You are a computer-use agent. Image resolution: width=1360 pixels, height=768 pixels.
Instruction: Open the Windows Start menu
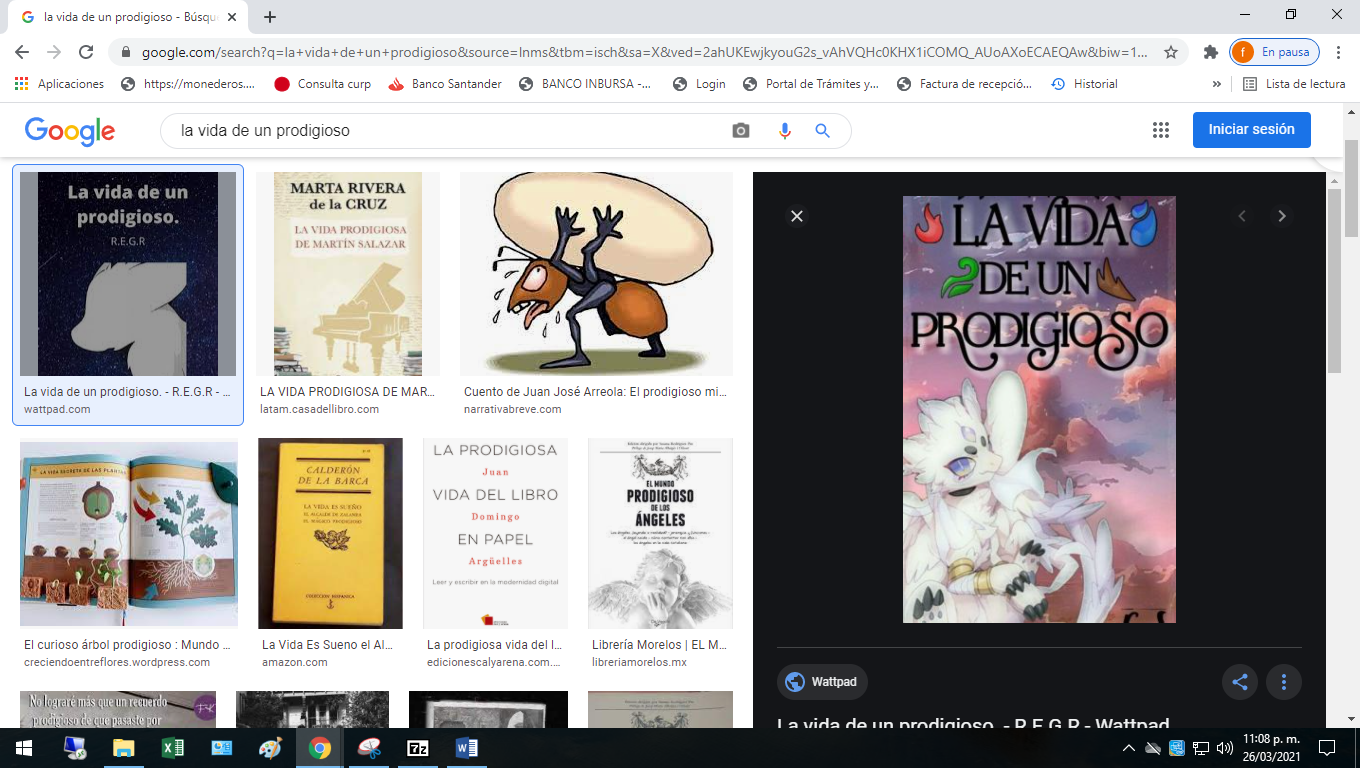pyautogui.click(x=24, y=747)
